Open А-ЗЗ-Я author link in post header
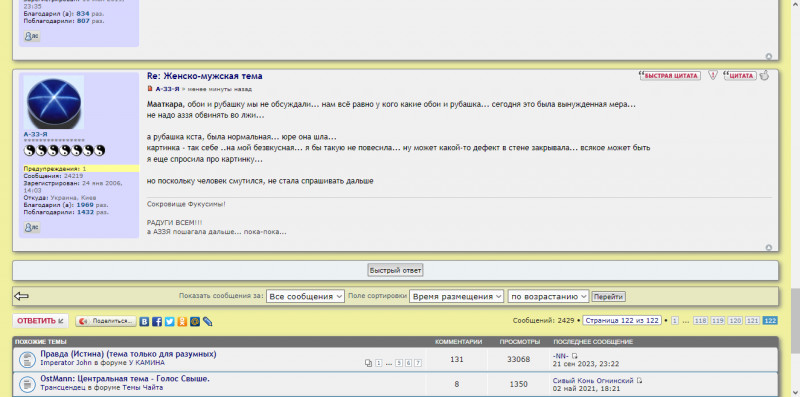 [167, 89]
